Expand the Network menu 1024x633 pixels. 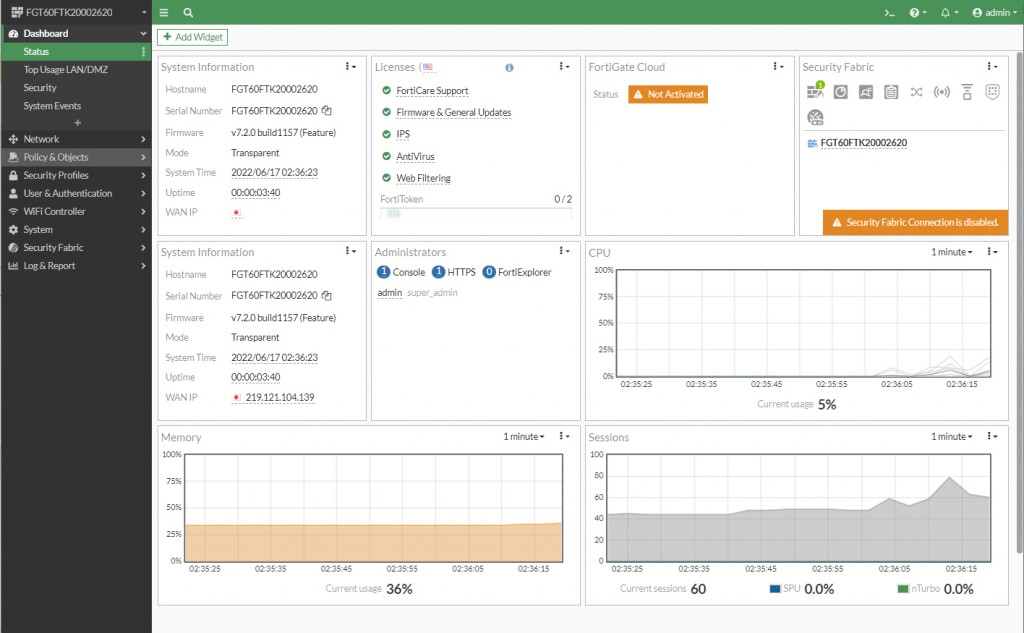click(76, 139)
